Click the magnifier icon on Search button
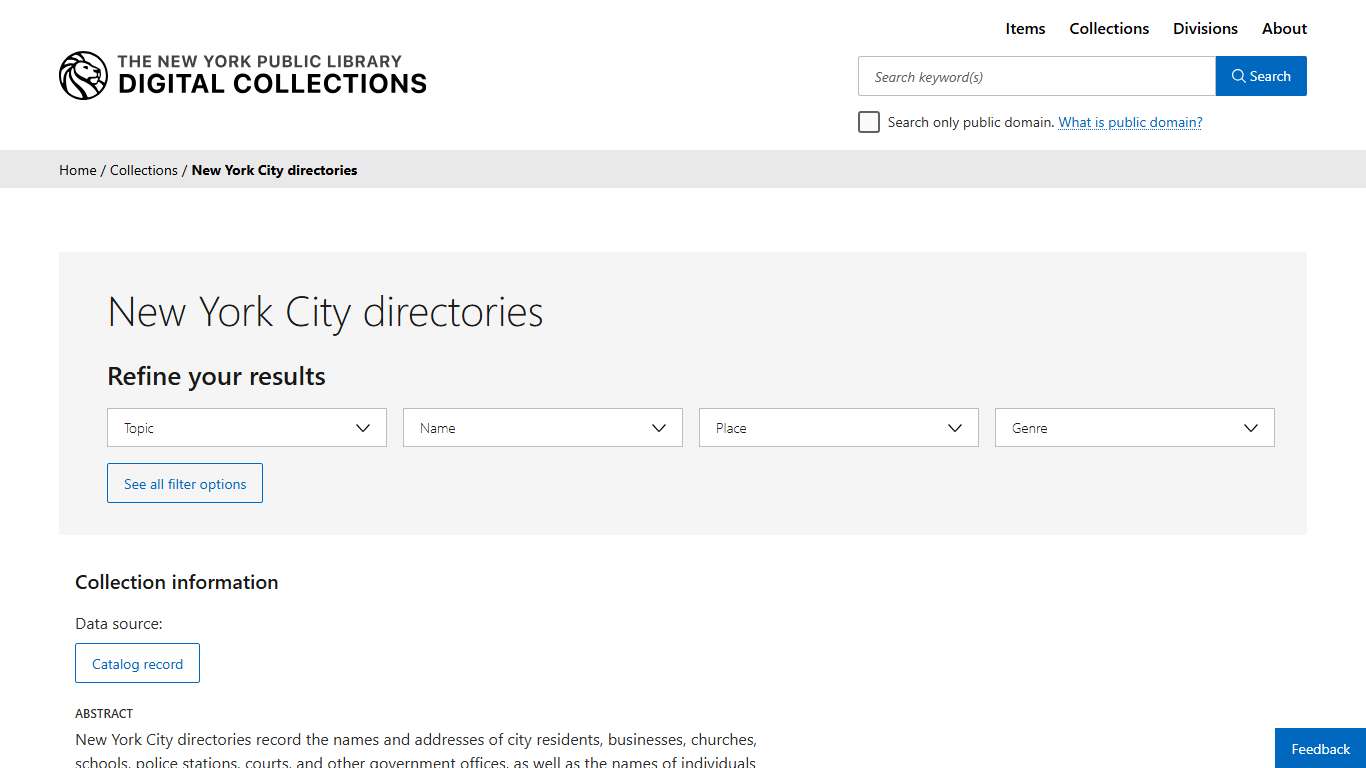This screenshot has width=1366, height=768. (x=1239, y=76)
